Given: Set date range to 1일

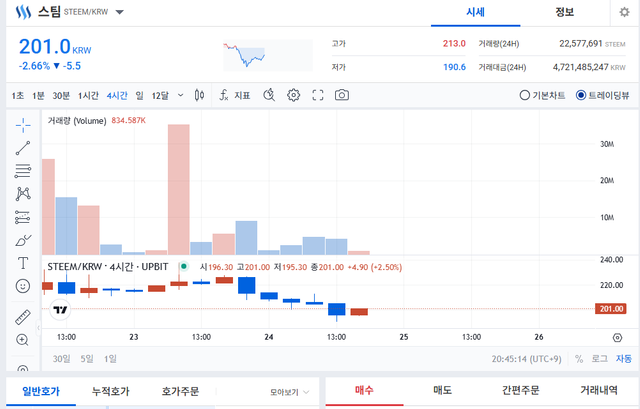Looking at the screenshot, I should [110, 359].
